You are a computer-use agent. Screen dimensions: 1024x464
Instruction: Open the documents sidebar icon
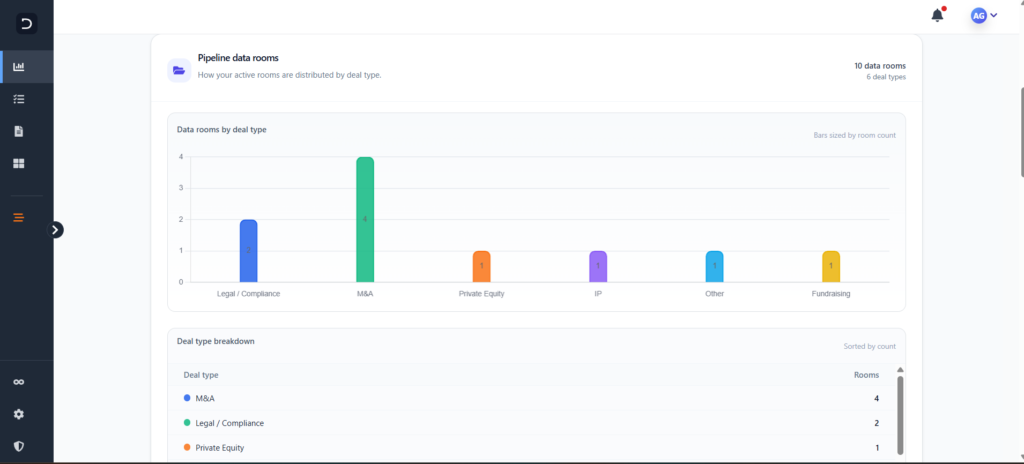click(19, 131)
